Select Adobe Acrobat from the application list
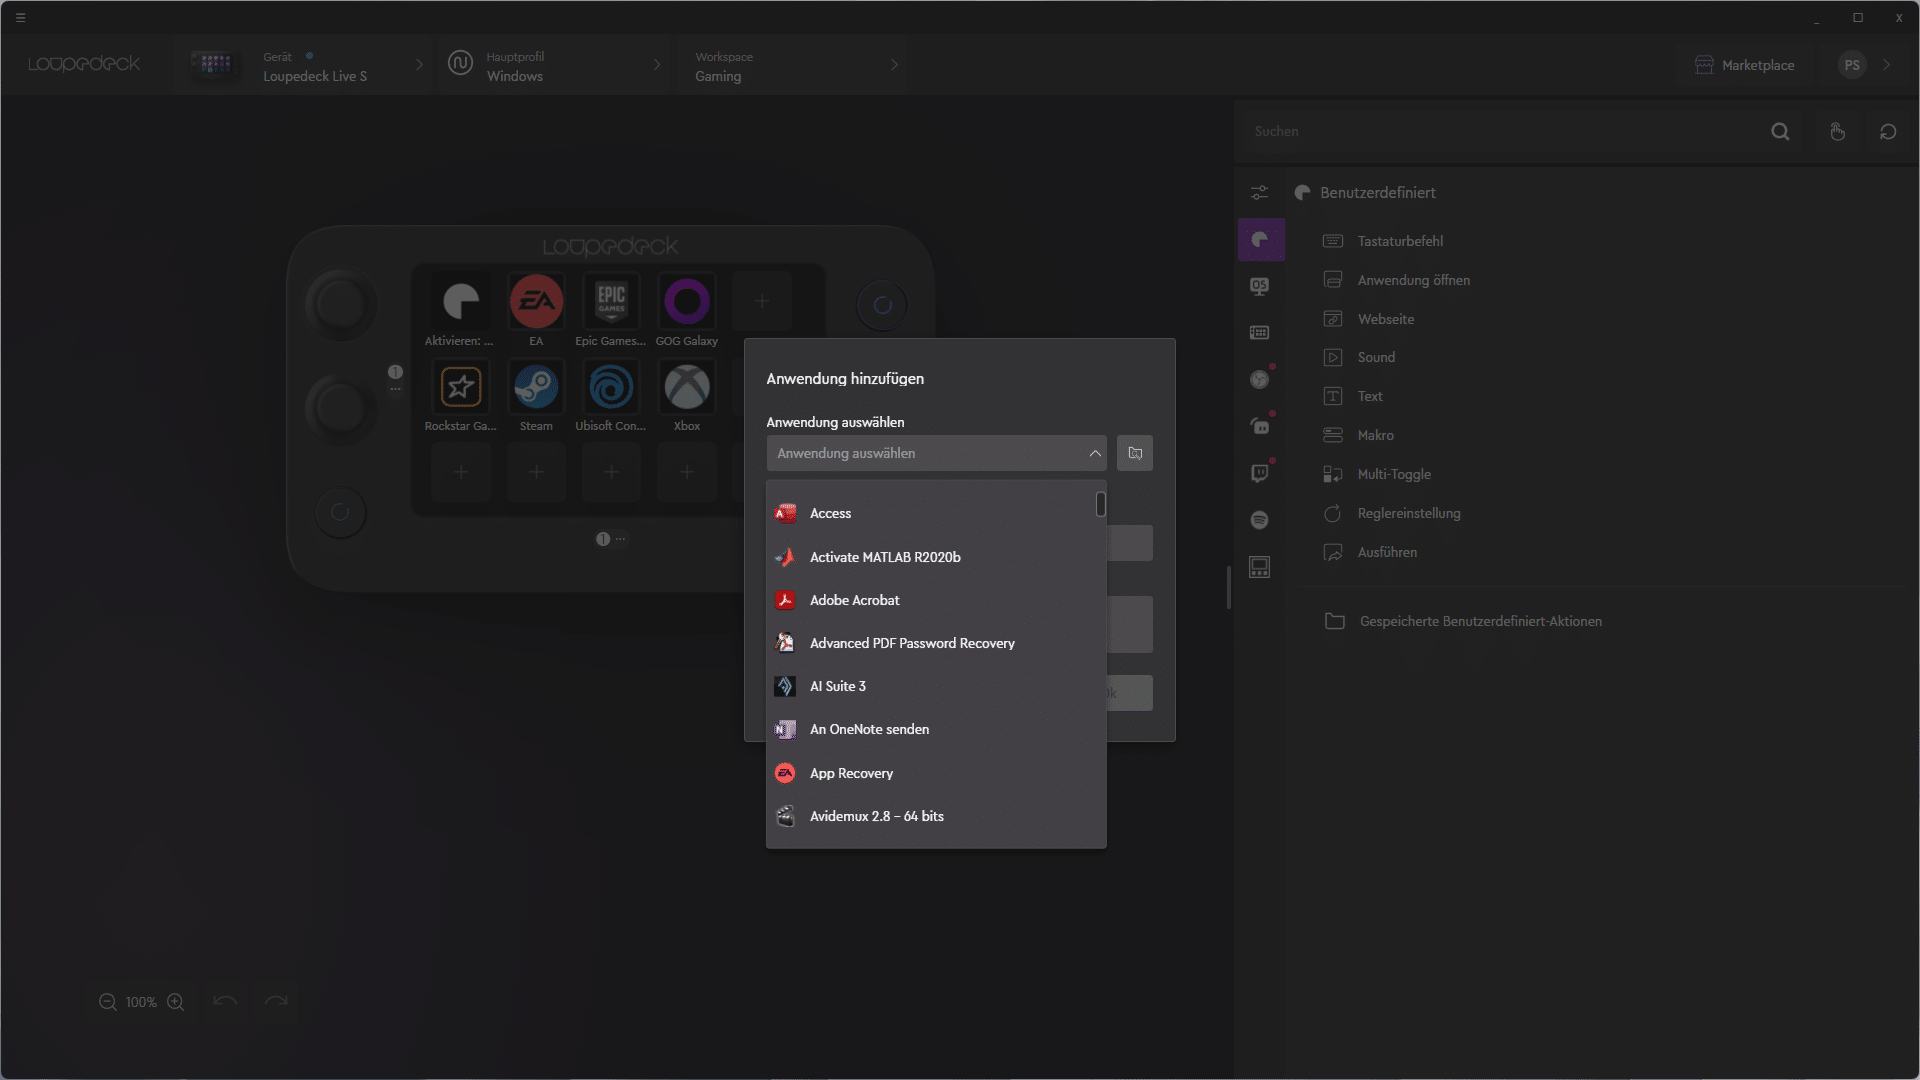 855,600
